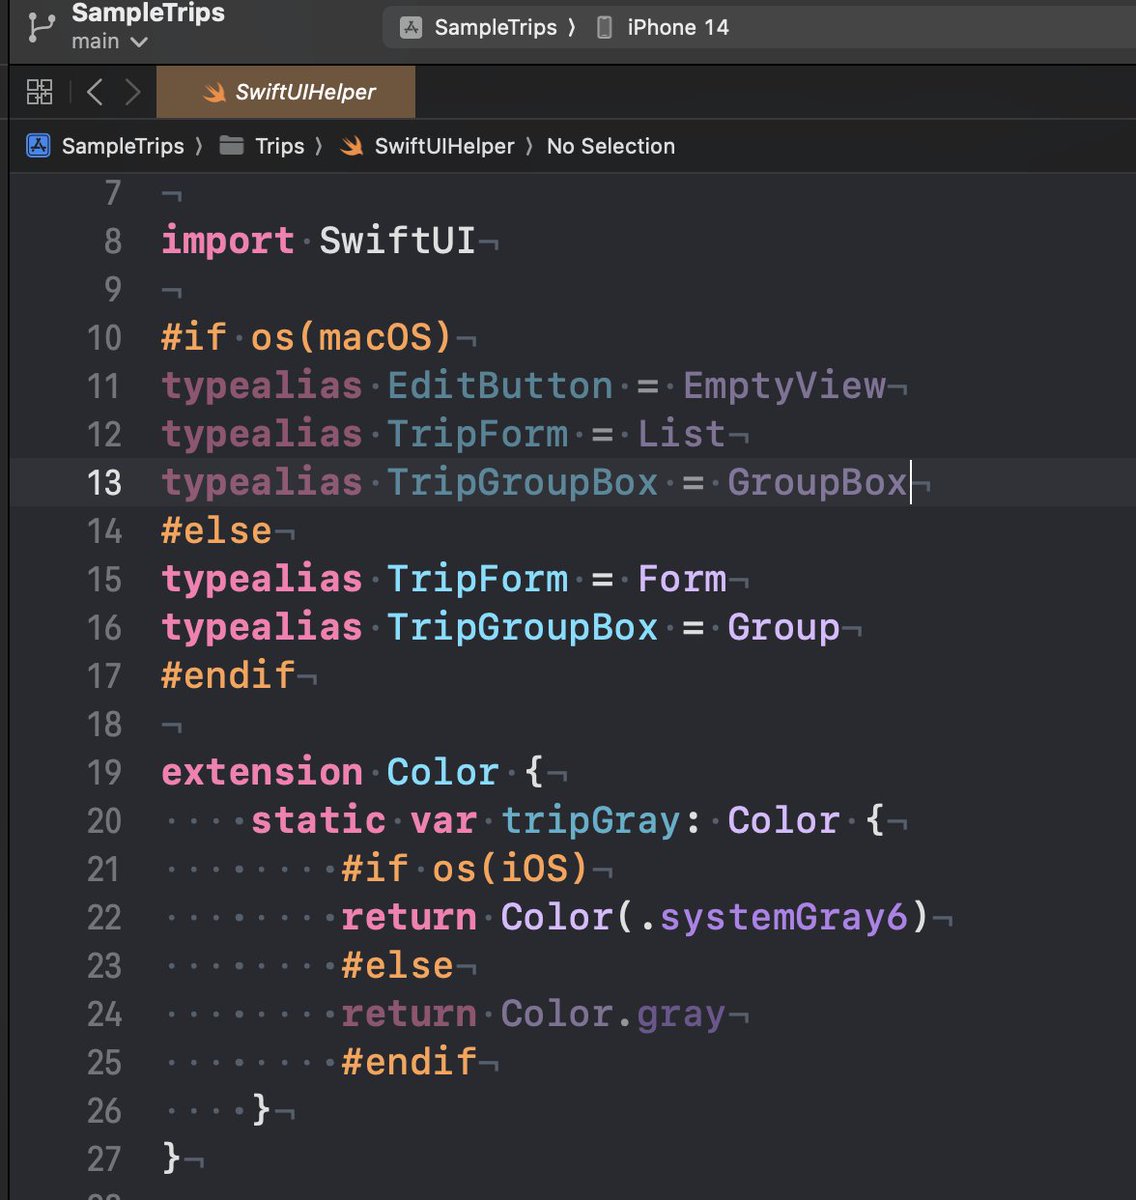
Task: Click the iPhone device icon
Action: (604, 27)
